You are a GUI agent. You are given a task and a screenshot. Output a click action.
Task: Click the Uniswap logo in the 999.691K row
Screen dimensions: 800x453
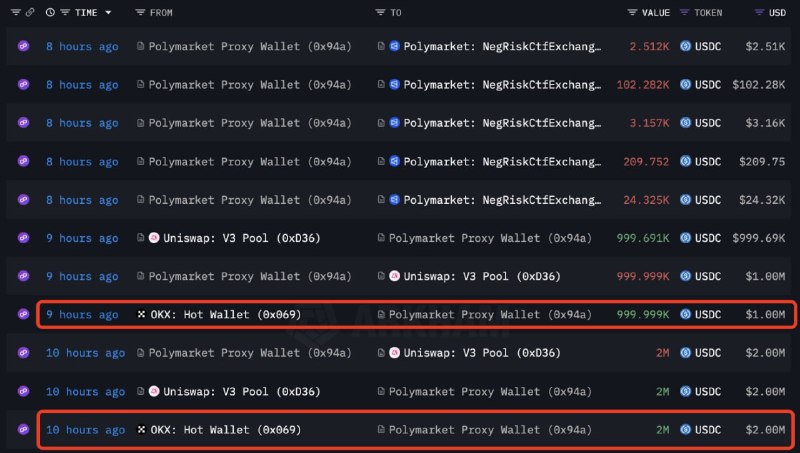154,238
